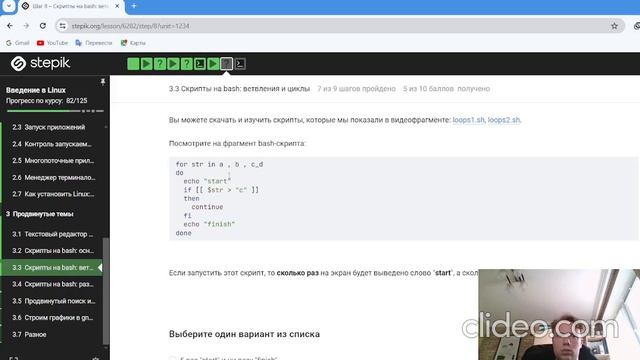
Task: Pin the course sidebar
Action: [103, 82]
